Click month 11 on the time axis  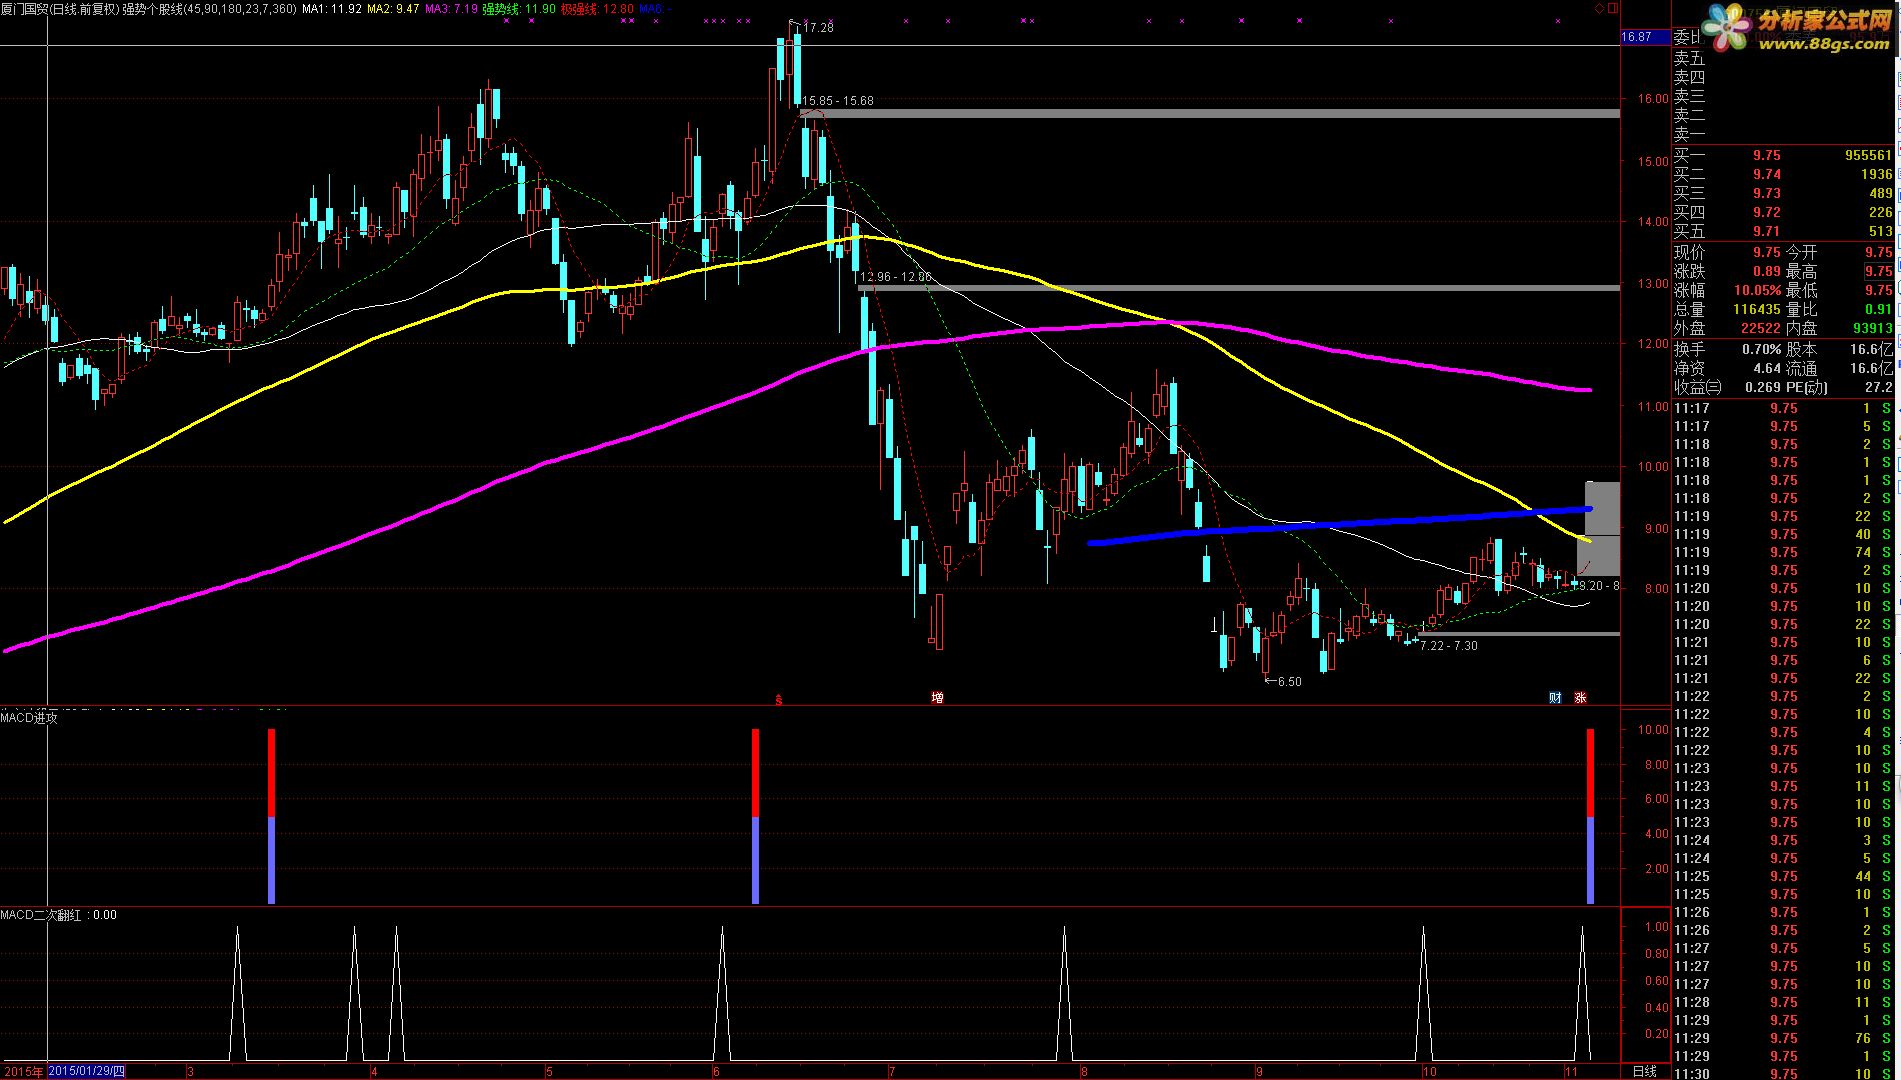click(x=1571, y=1071)
